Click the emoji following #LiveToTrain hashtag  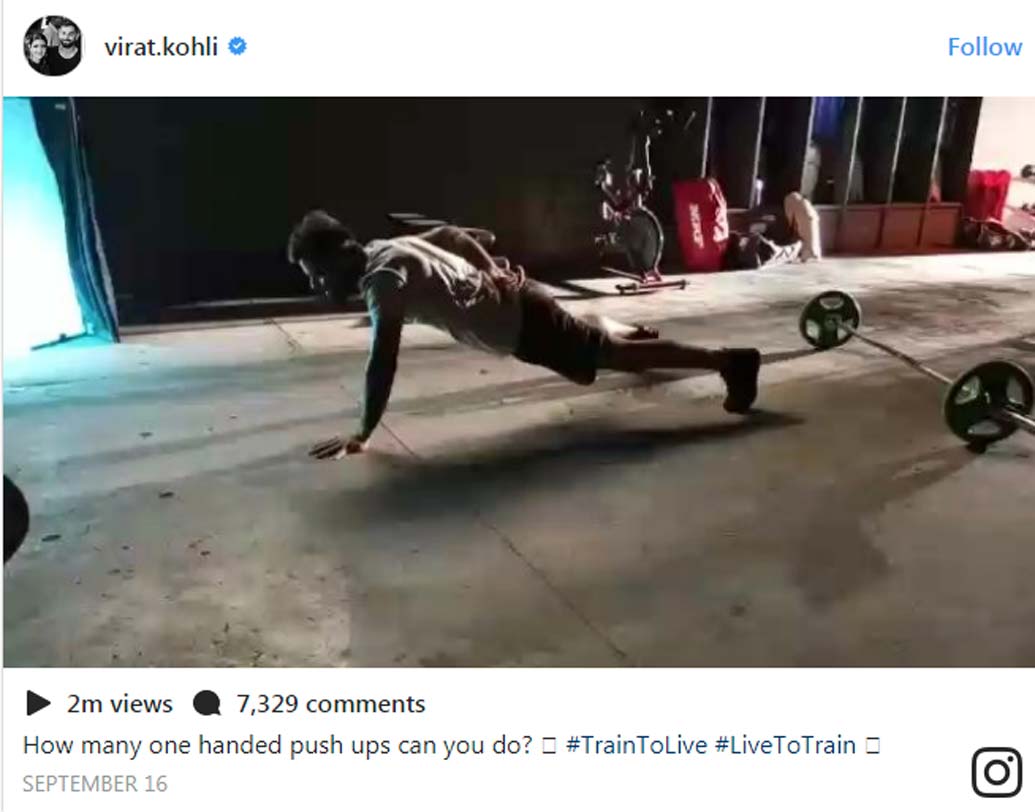click(x=872, y=745)
